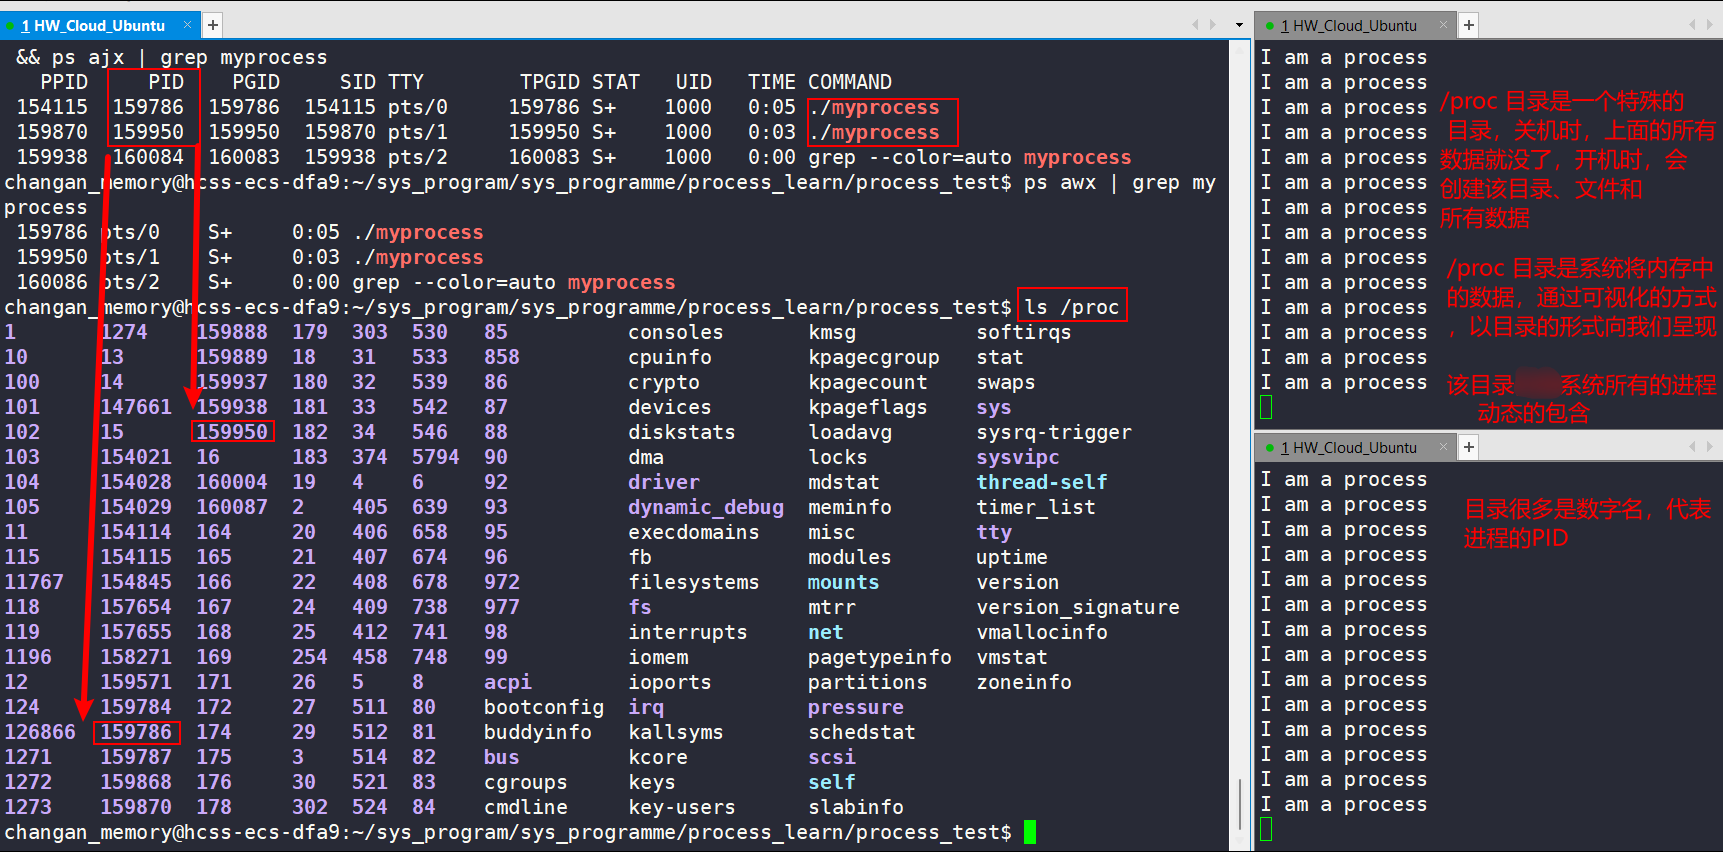Screen dimensions: 1723x852
Task: Open a new tab in the lower-right pane
Action: pyautogui.click(x=1468, y=447)
